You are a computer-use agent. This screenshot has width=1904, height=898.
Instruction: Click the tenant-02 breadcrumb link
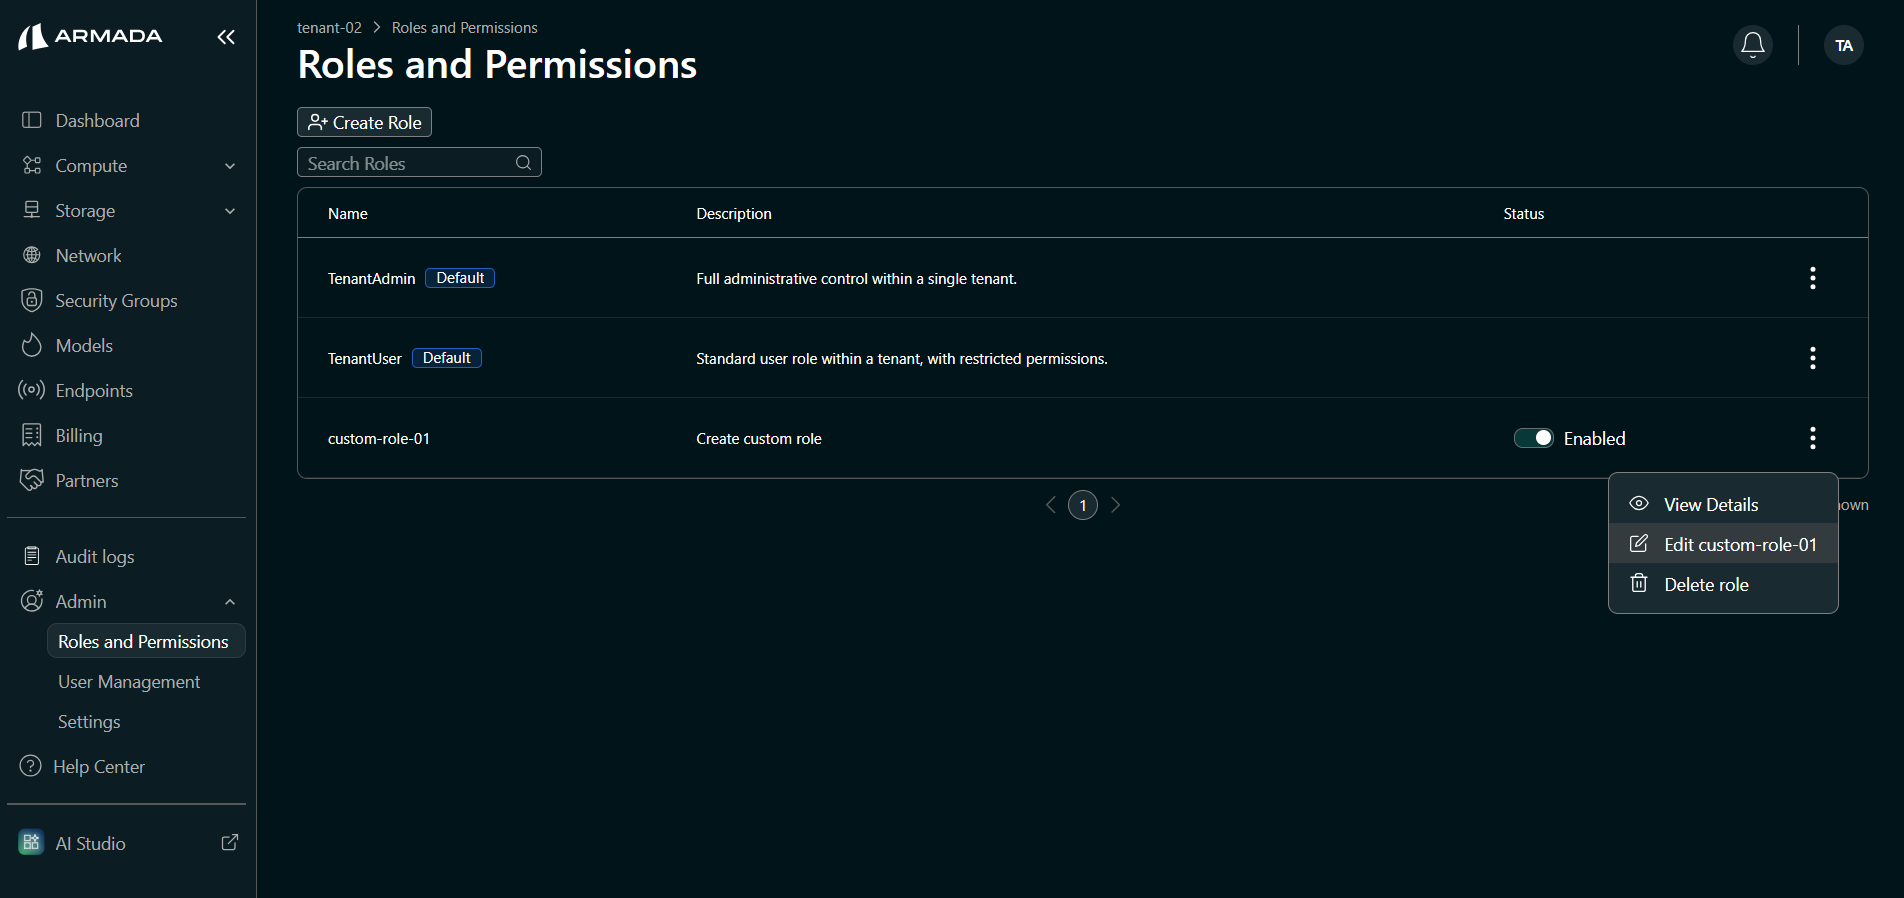coord(329,28)
